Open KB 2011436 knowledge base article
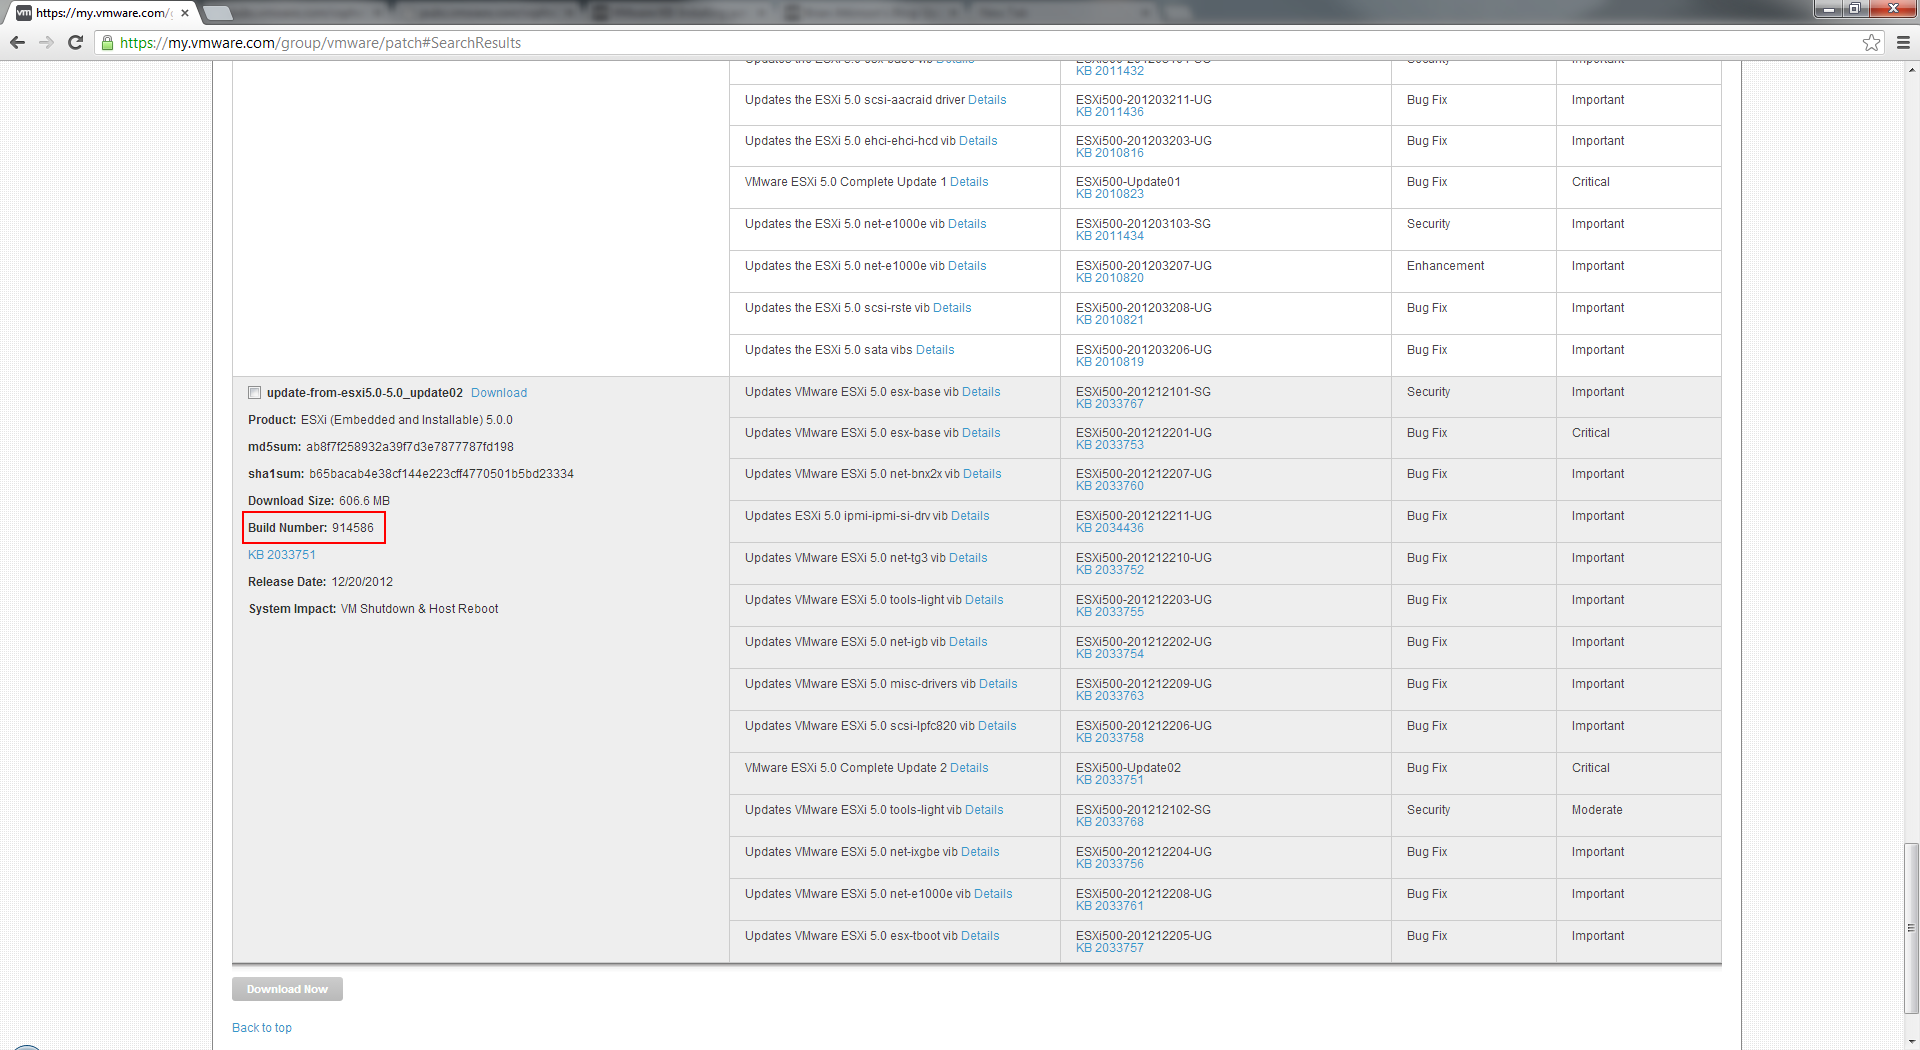The height and width of the screenshot is (1050, 1920). [x=1110, y=112]
